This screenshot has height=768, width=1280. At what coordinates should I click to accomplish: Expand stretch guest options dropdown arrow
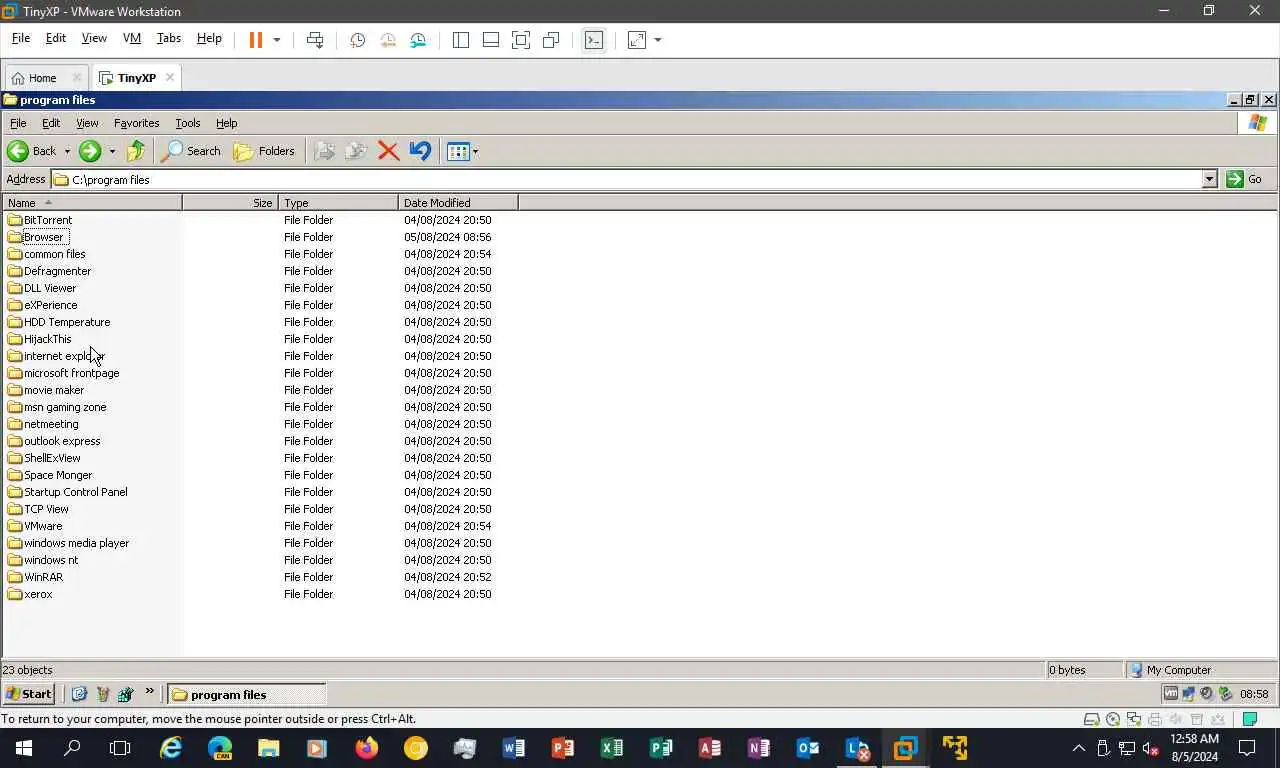[x=658, y=40]
